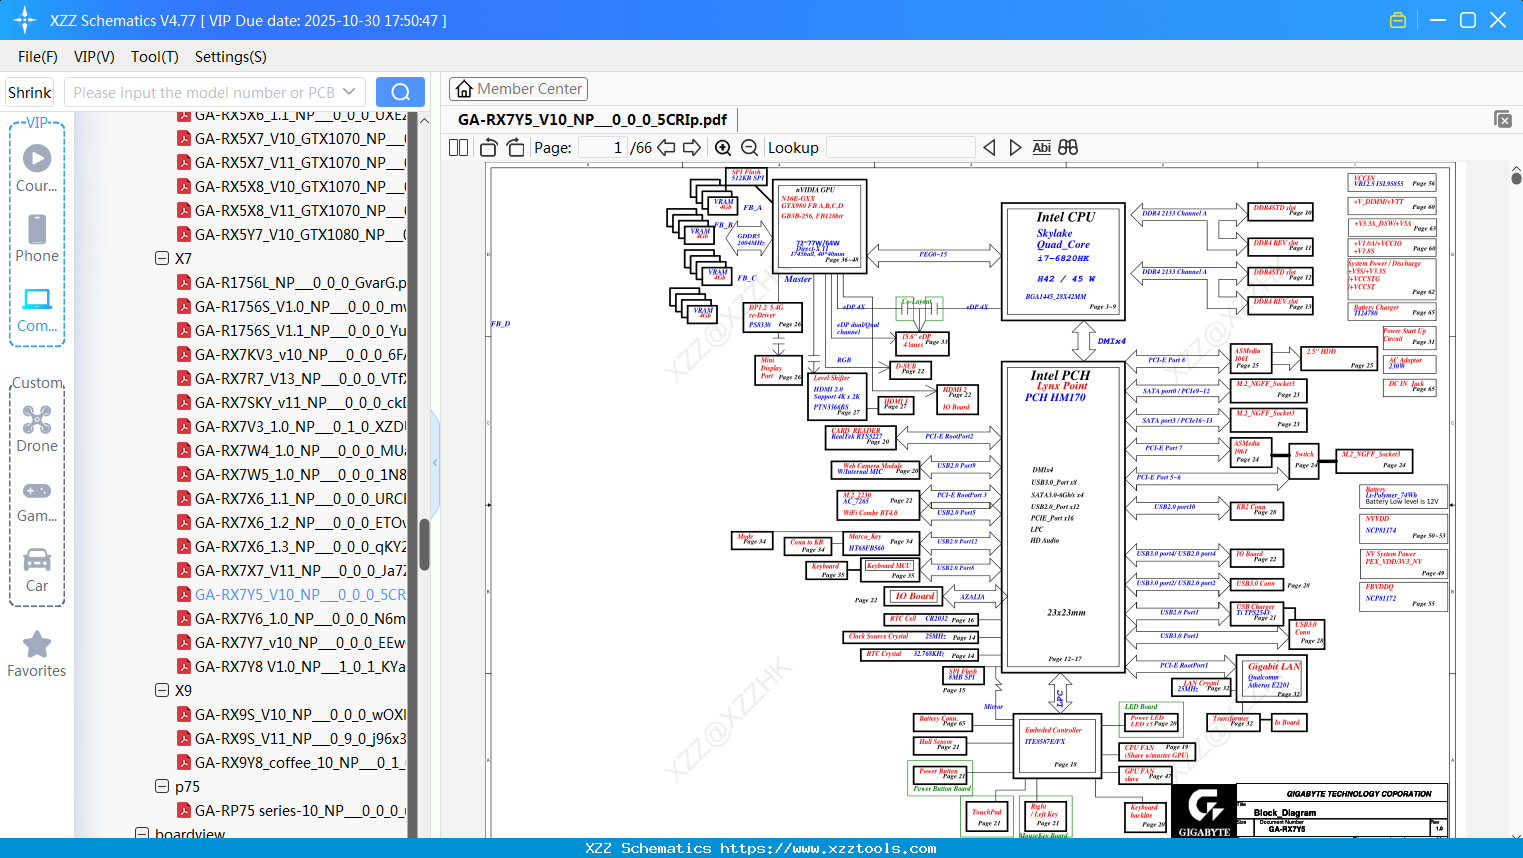This screenshot has height=858, width=1523.
Task: Rotate the page counterclockwise
Action: (x=489, y=147)
